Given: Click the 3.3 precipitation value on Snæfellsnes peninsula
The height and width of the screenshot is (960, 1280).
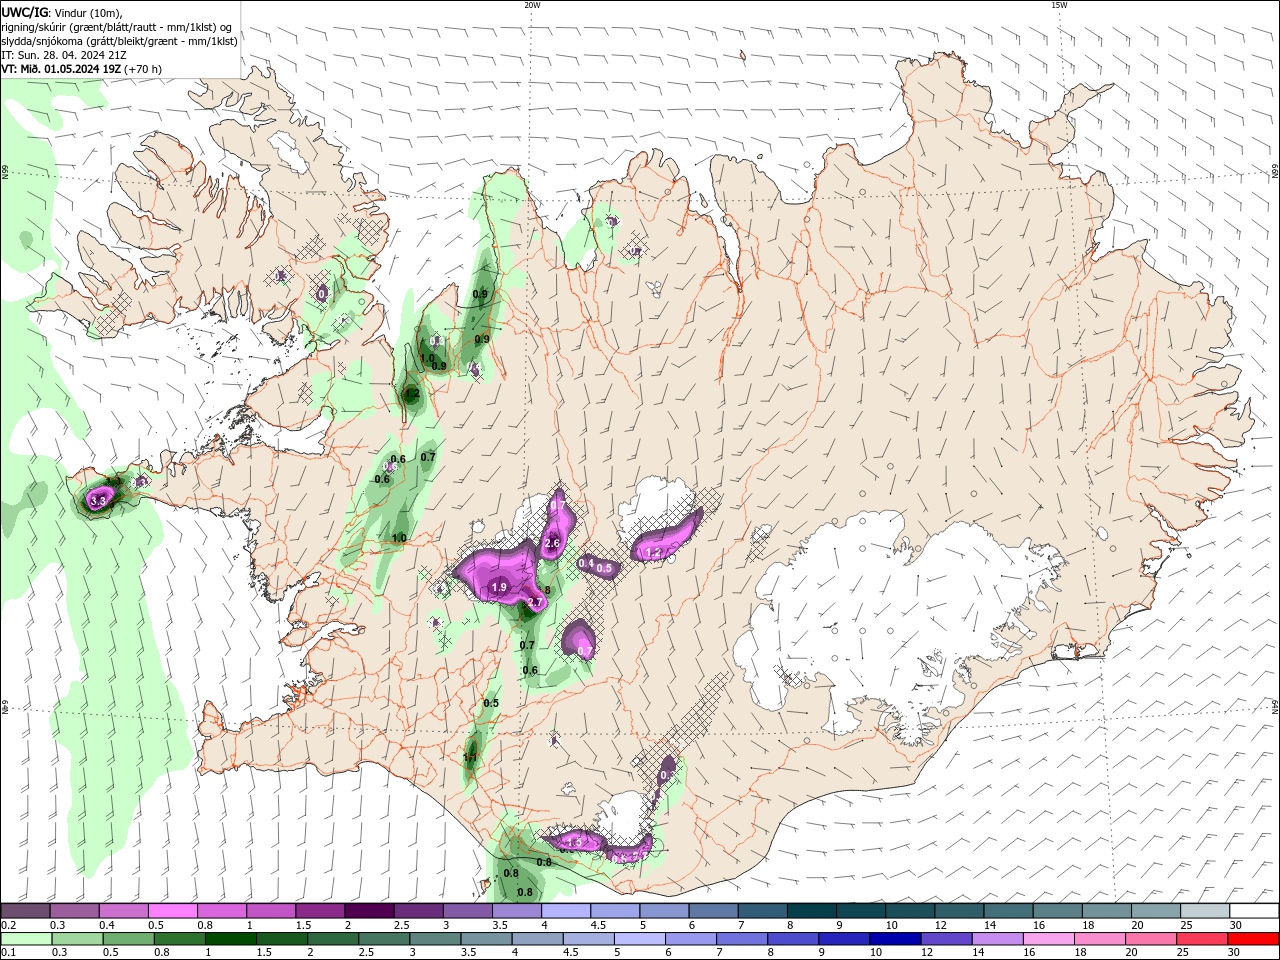Looking at the screenshot, I should pyautogui.click(x=98, y=501).
